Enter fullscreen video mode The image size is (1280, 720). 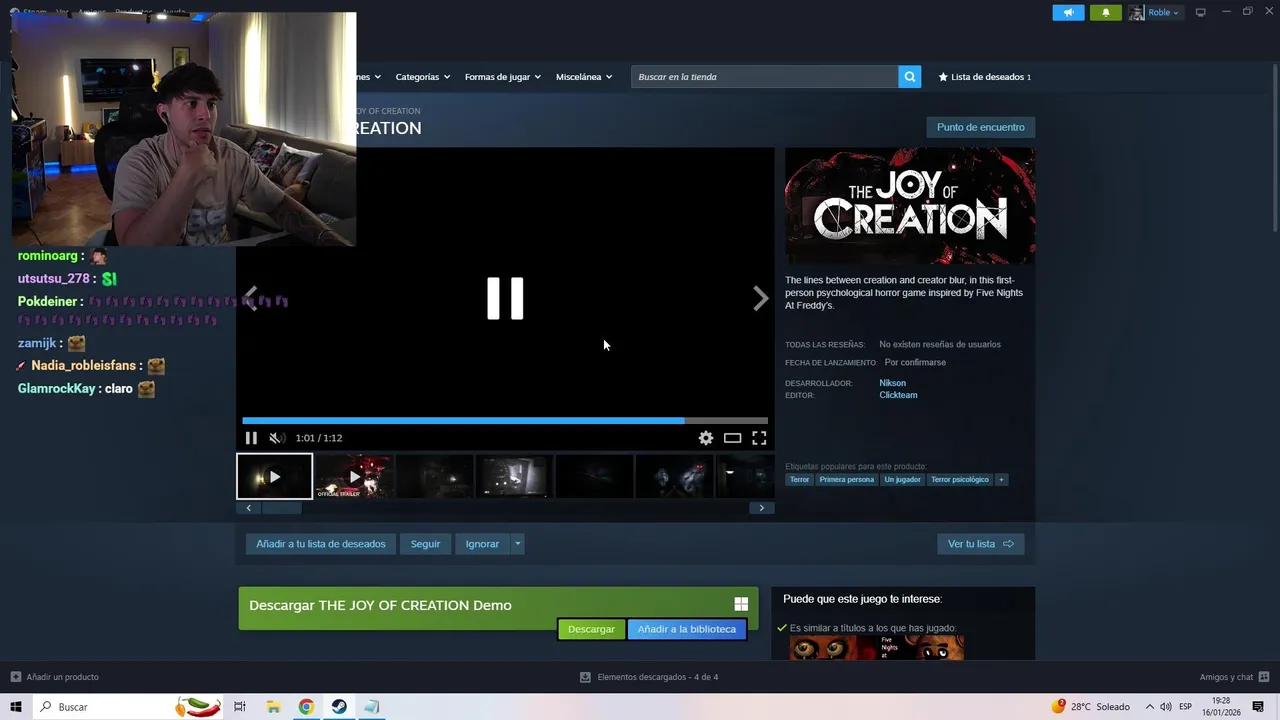tap(759, 438)
